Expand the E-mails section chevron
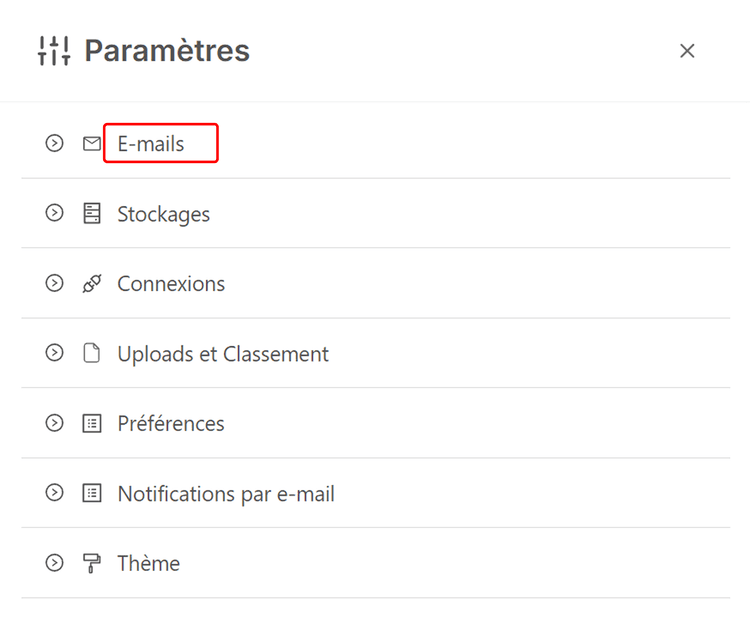Viewport: 750px width, 631px height. coord(54,144)
